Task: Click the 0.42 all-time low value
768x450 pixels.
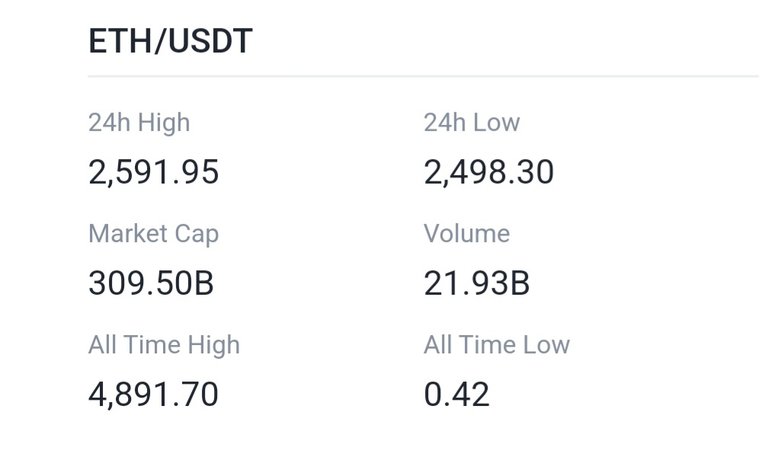Action: 456,394
